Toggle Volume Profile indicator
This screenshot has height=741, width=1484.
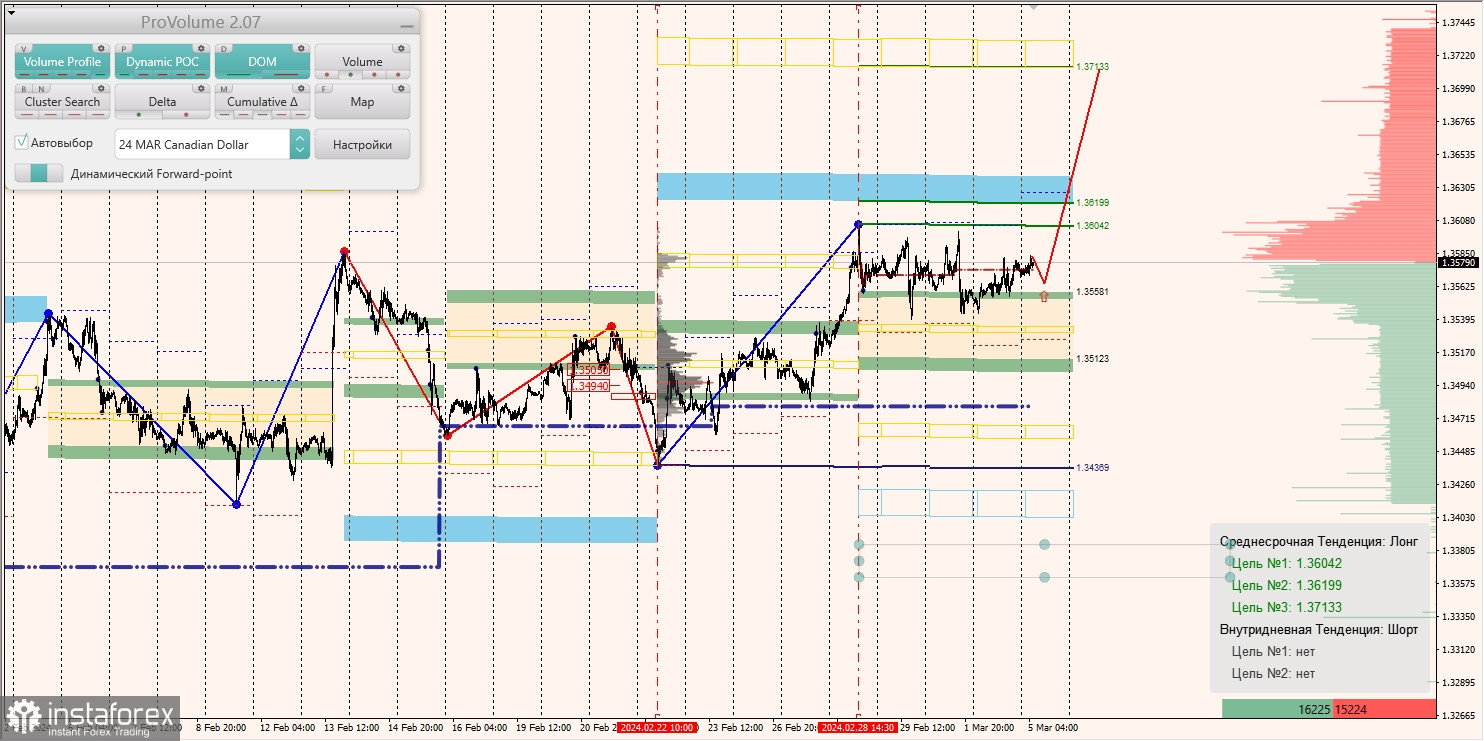click(x=63, y=62)
